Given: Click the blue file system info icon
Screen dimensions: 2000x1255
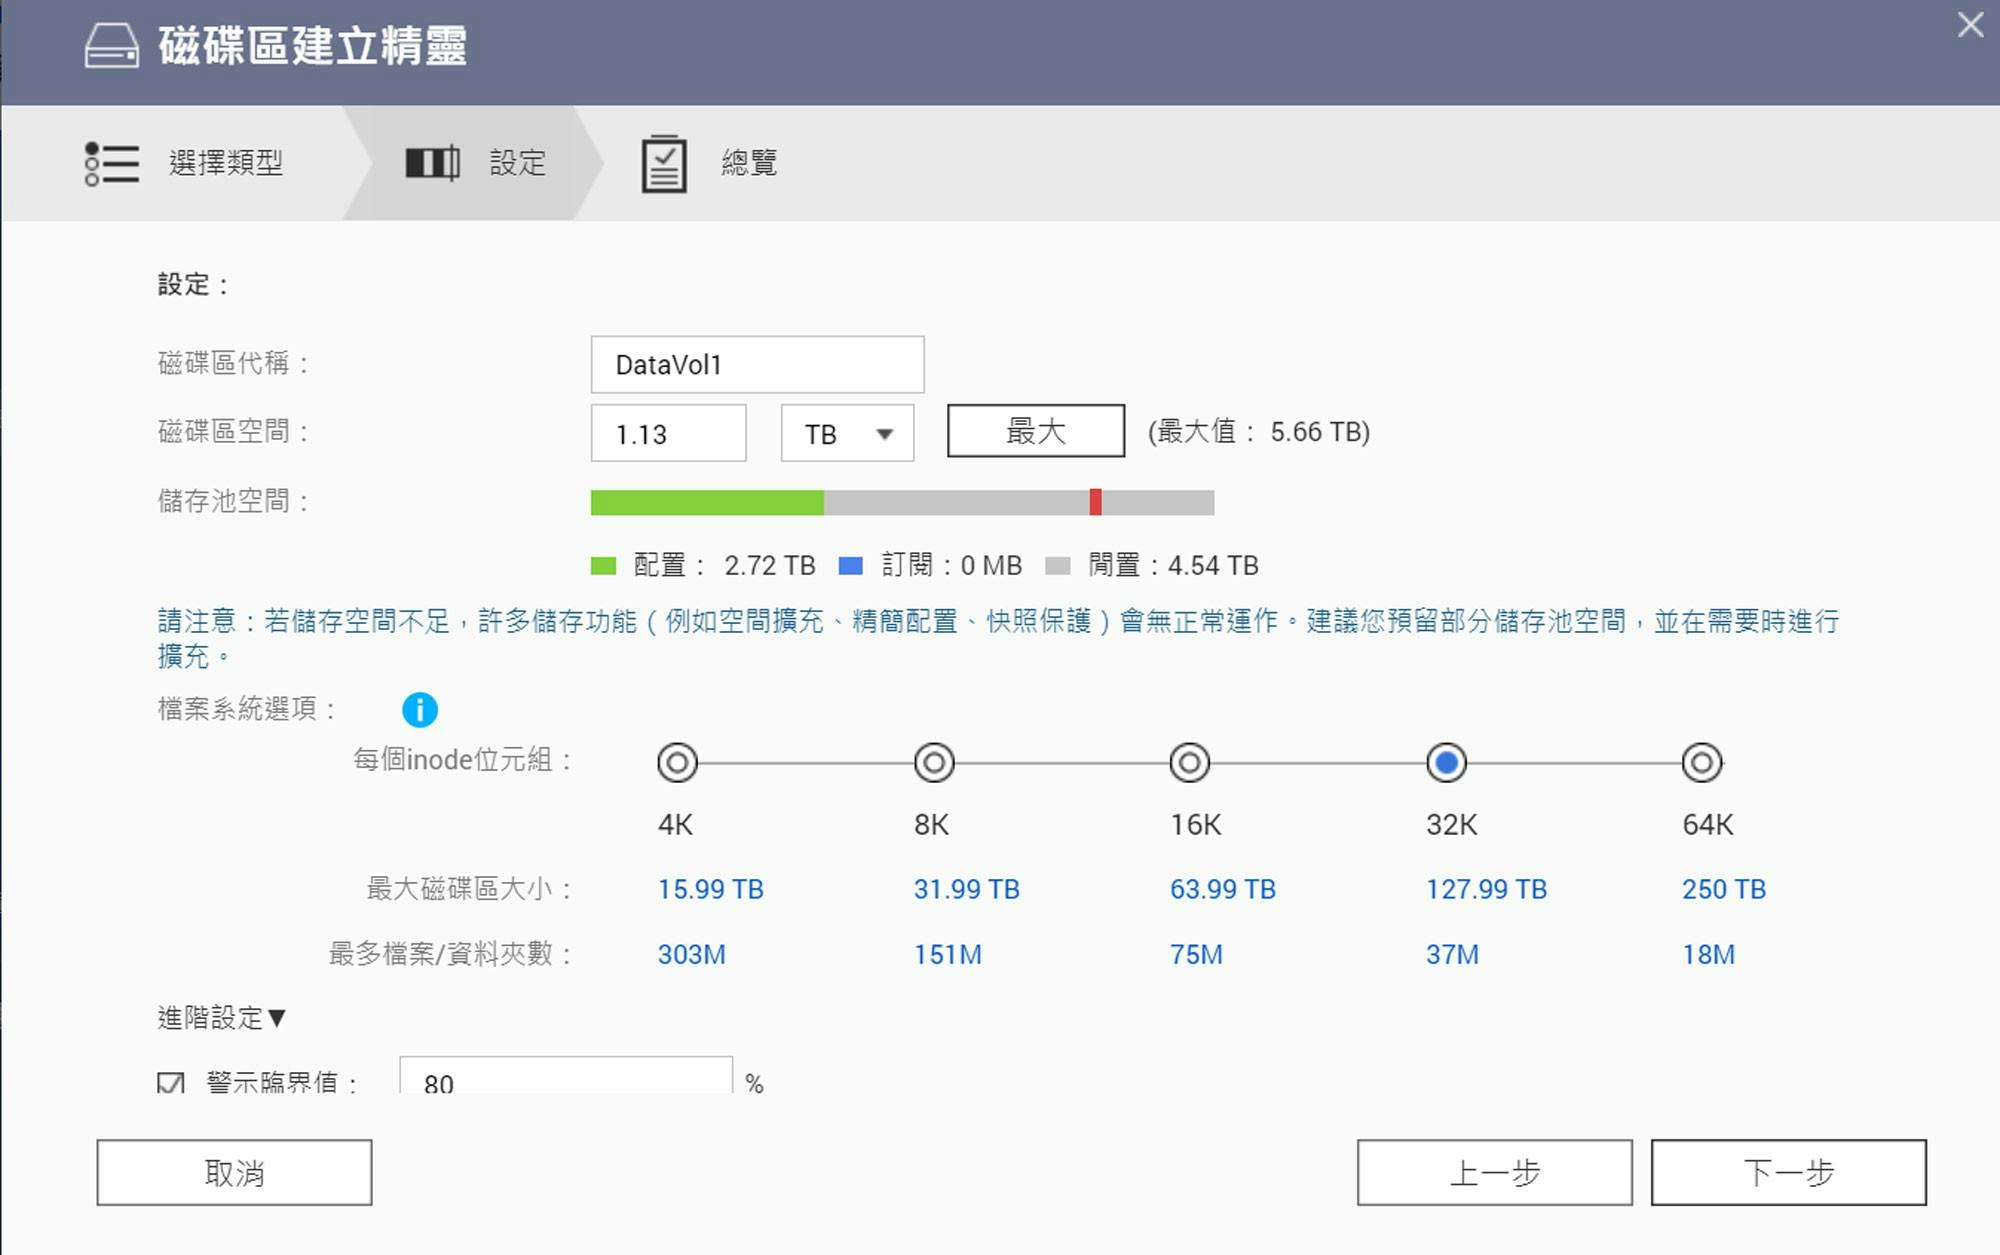Looking at the screenshot, I should tap(420, 710).
